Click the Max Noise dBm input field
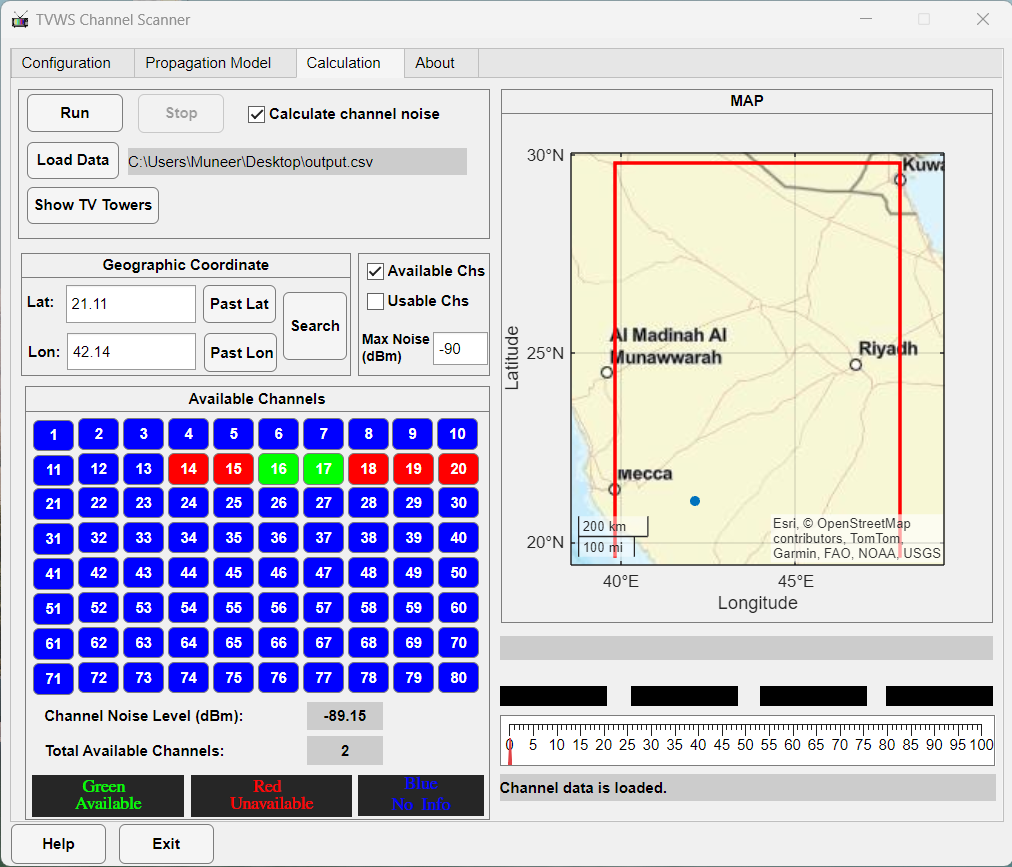The image size is (1012, 867). [x=460, y=349]
